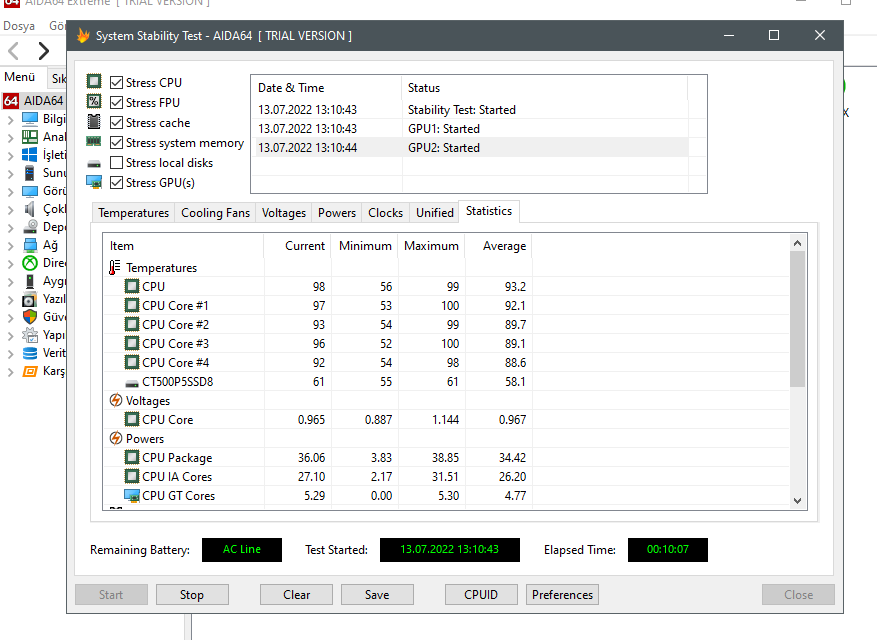Uncheck the Stress CPU checkbox
The image size is (877, 640).
tap(116, 83)
